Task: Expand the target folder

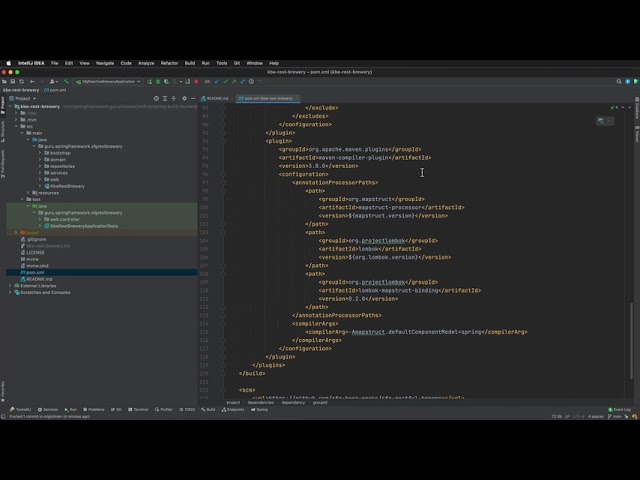Action: coord(16,233)
